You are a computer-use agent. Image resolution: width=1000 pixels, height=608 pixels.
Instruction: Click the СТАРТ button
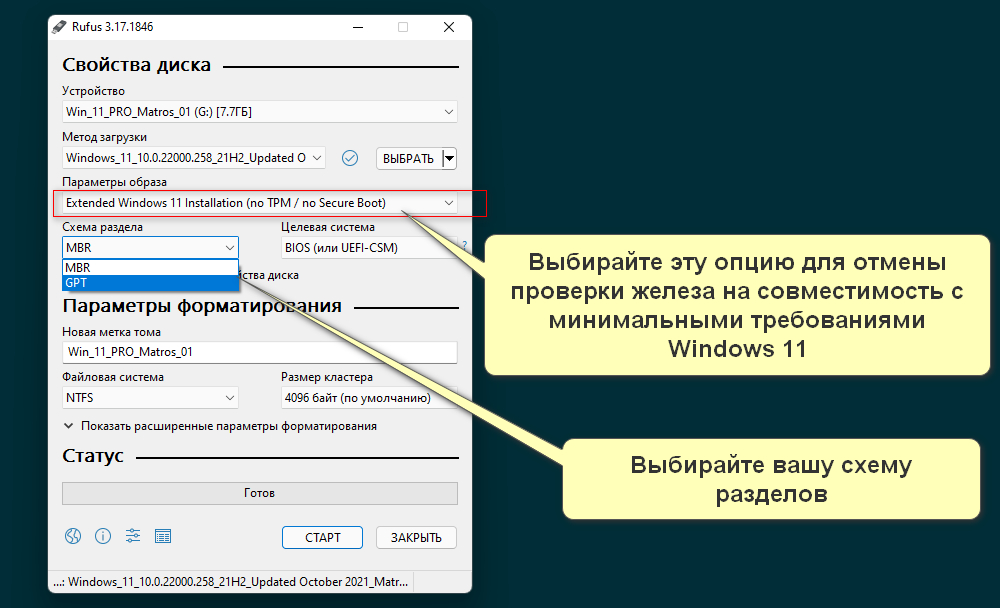click(x=322, y=537)
